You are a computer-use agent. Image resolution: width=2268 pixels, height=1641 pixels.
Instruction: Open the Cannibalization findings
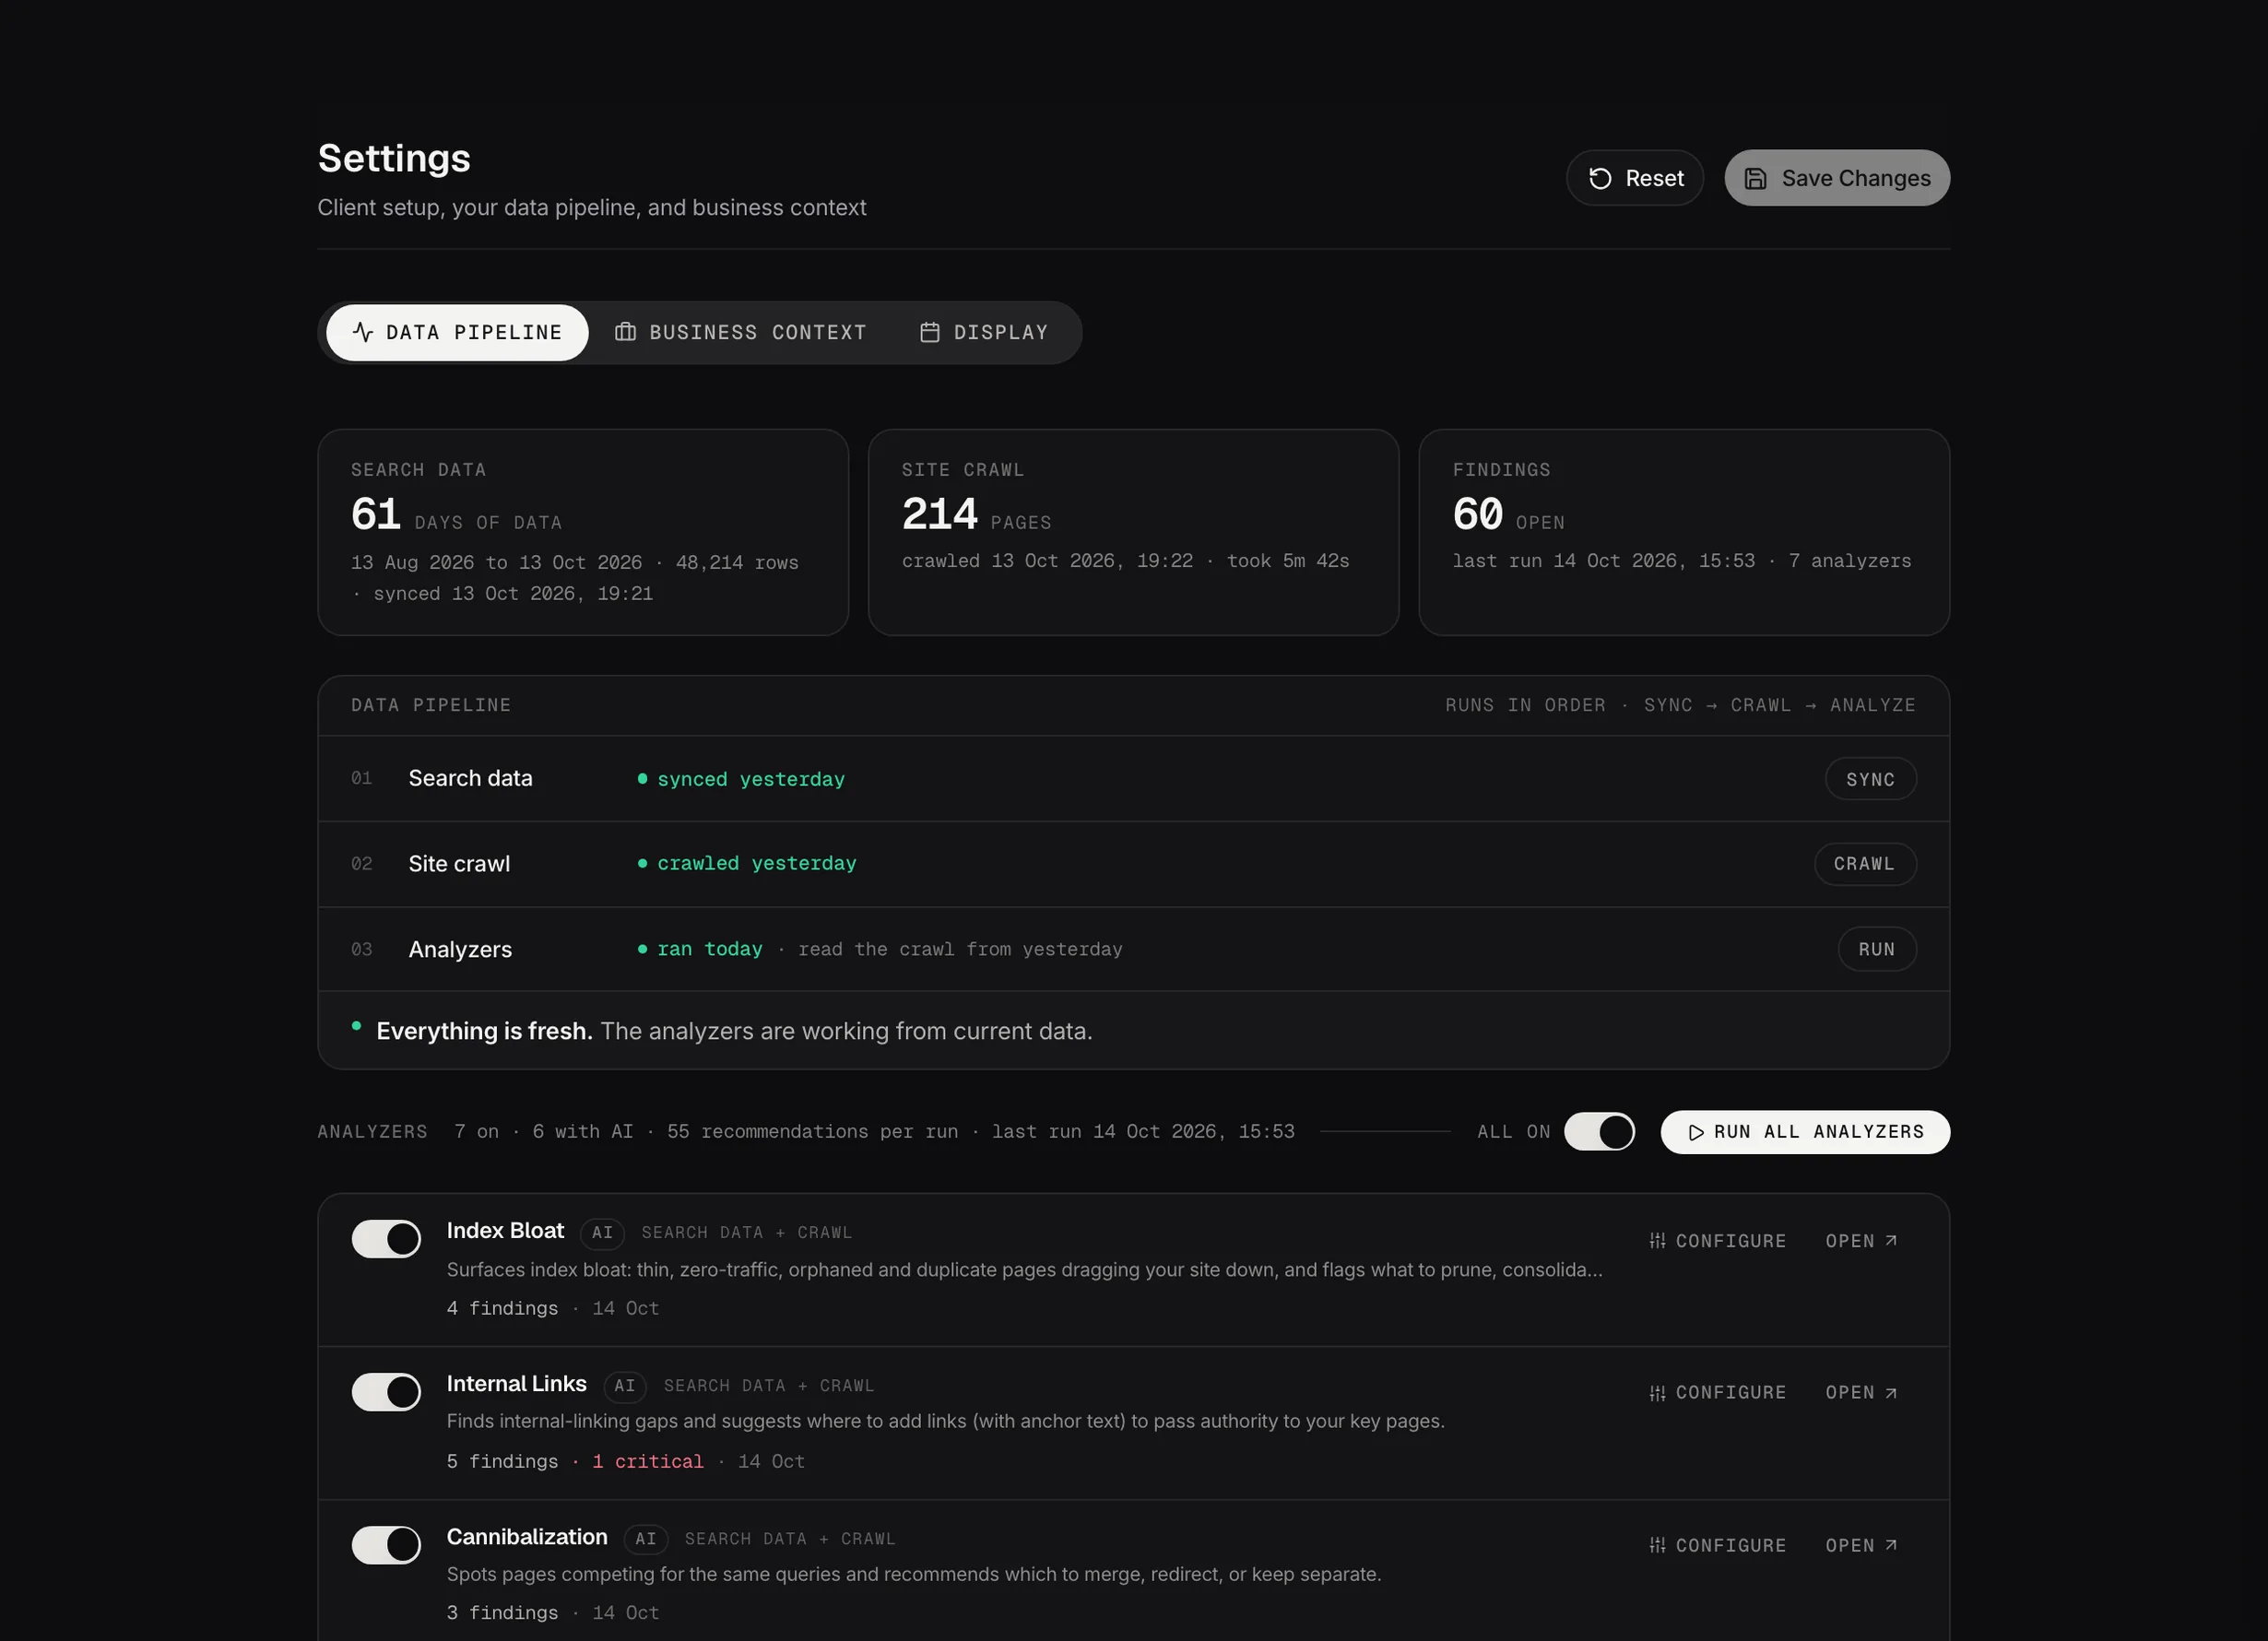pos(1861,1545)
